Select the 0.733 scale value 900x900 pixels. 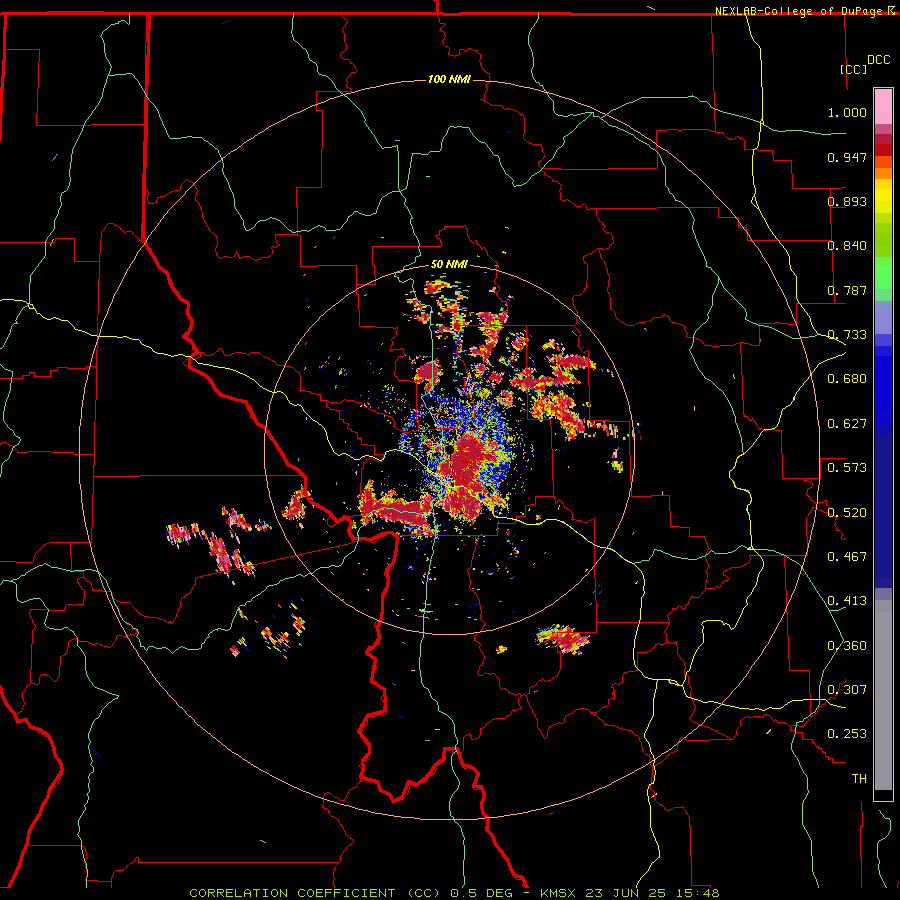[847, 335]
